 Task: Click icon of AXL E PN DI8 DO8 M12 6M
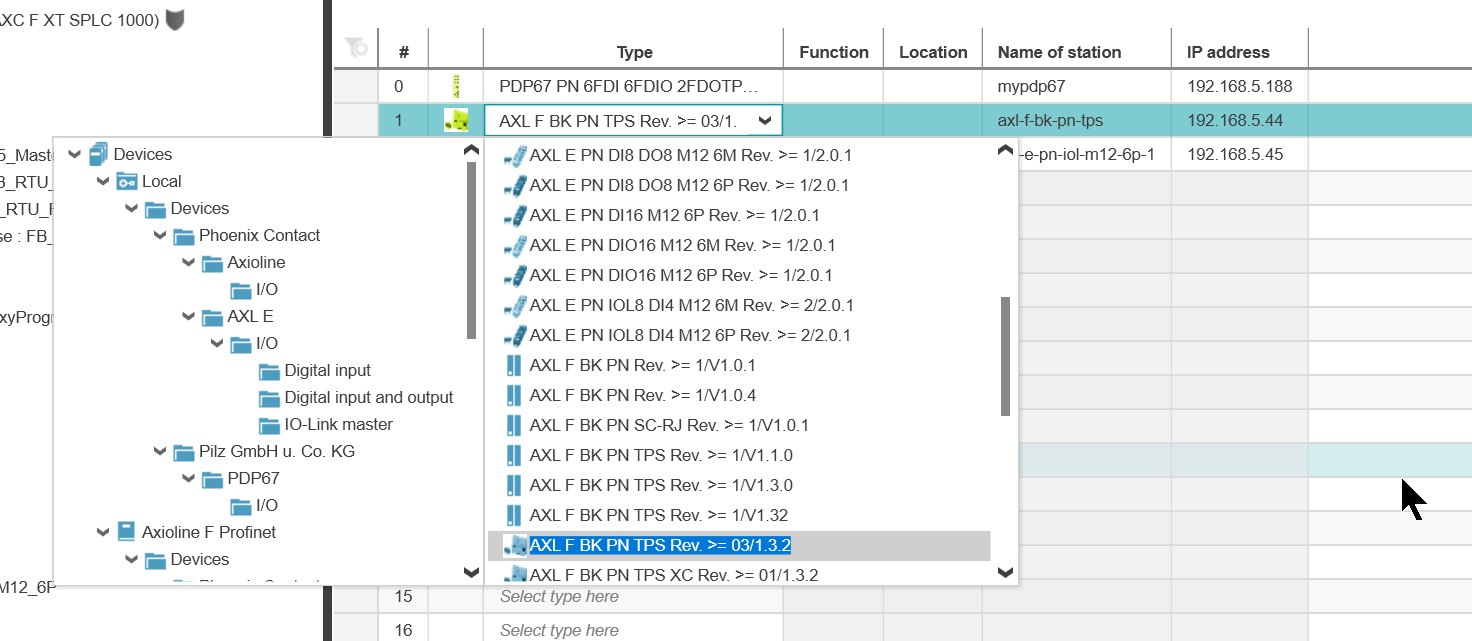(514, 155)
